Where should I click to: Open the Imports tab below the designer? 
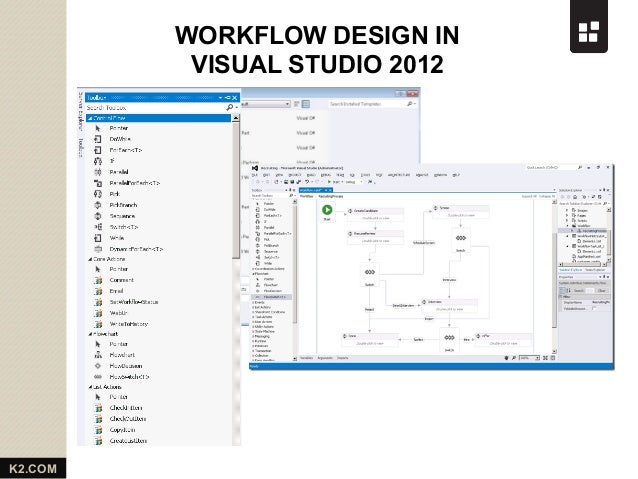[343, 358]
